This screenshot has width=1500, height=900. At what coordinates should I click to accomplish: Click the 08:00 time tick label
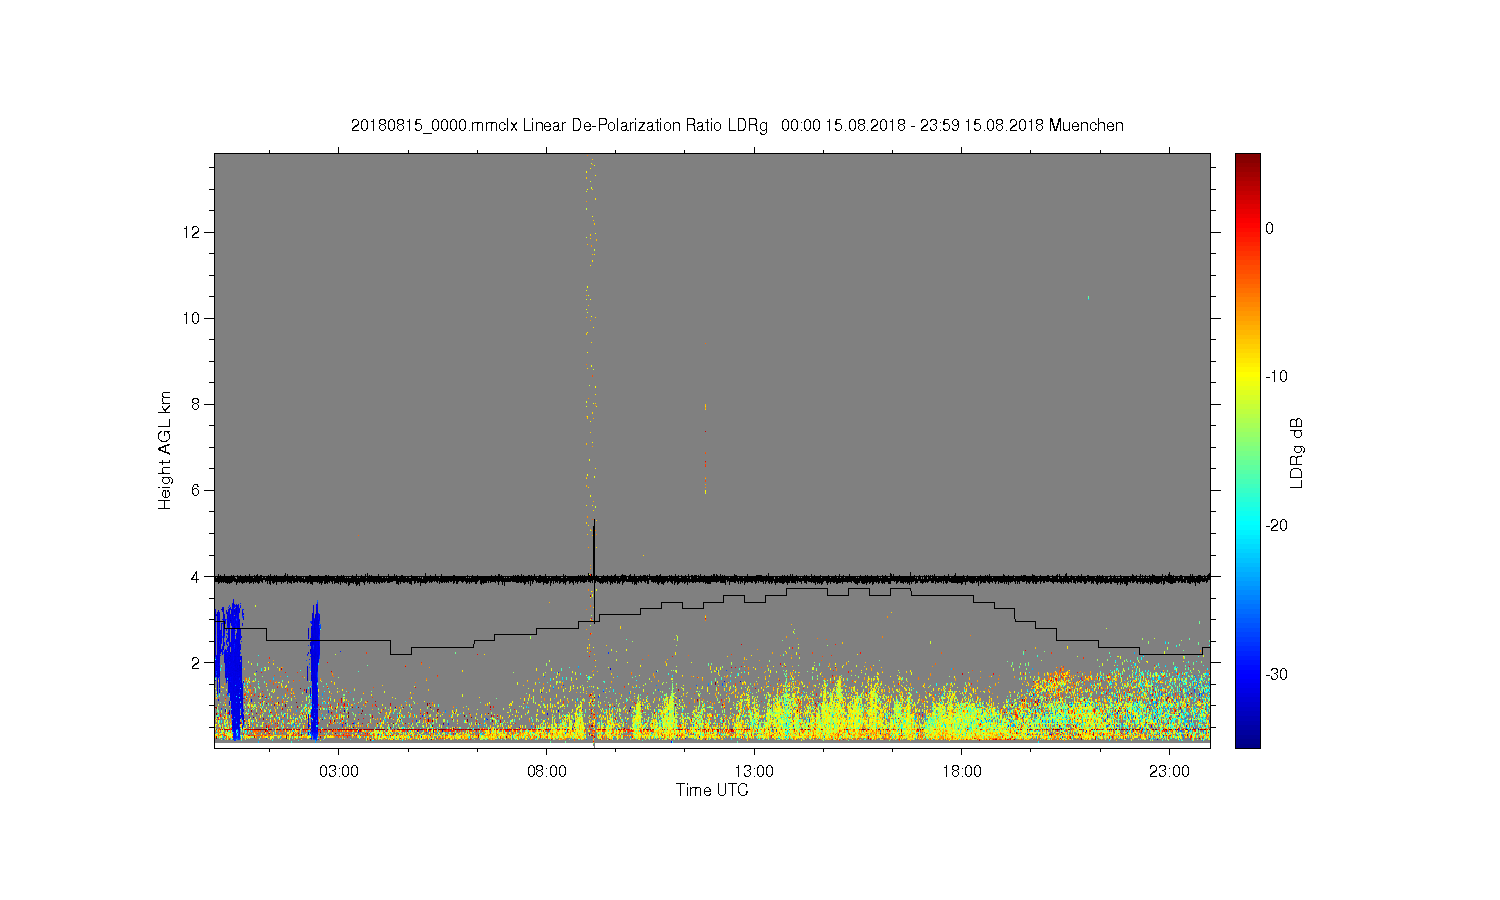[x=547, y=772]
